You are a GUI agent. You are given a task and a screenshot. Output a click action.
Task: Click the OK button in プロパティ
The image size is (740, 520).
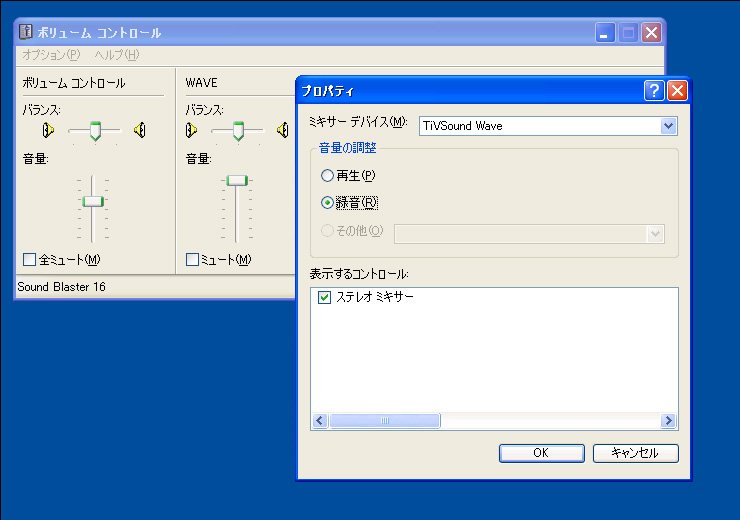coord(541,453)
